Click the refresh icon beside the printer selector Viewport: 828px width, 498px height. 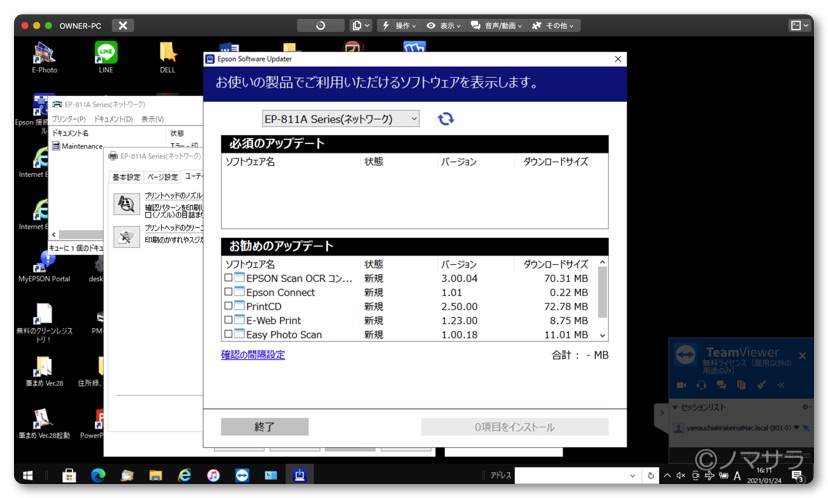[446, 119]
